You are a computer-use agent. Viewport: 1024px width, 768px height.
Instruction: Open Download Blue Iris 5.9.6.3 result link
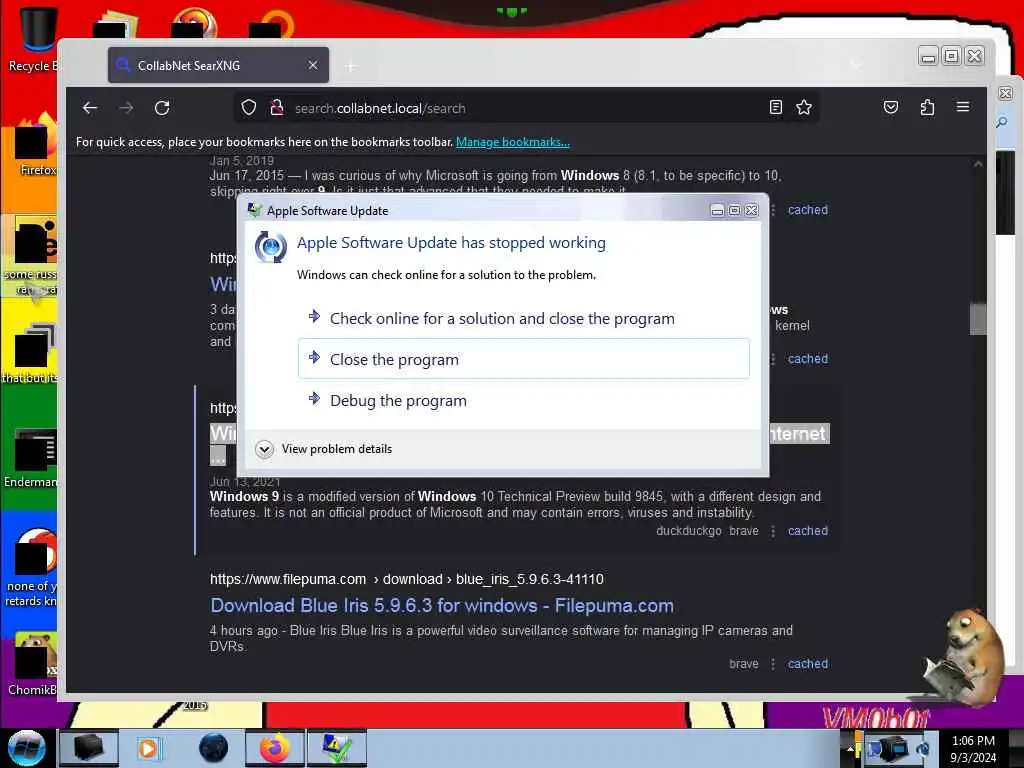pyautogui.click(x=441, y=605)
